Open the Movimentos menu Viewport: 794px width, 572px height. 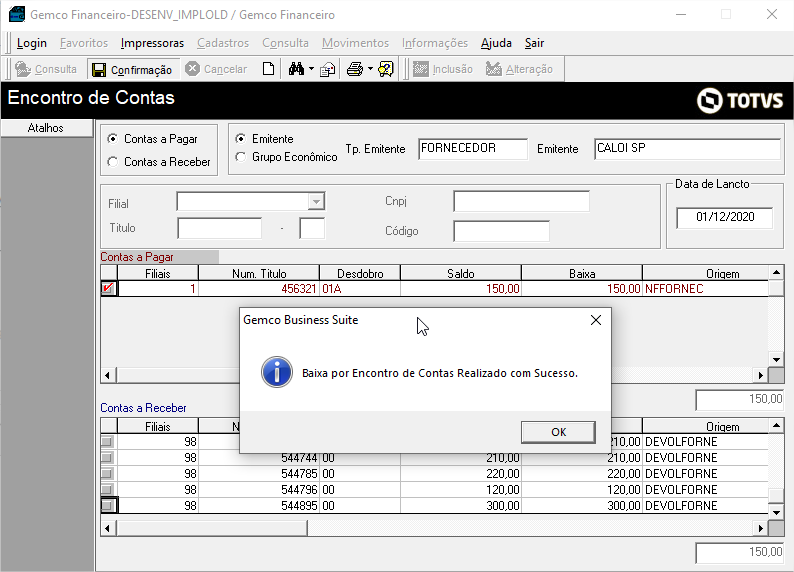(x=355, y=43)
